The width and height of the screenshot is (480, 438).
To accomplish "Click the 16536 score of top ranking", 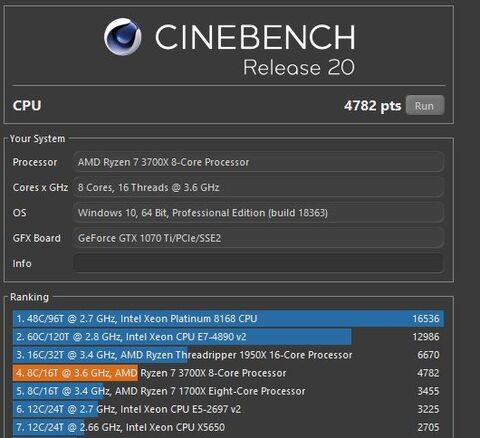I will (x=426, y=319).
